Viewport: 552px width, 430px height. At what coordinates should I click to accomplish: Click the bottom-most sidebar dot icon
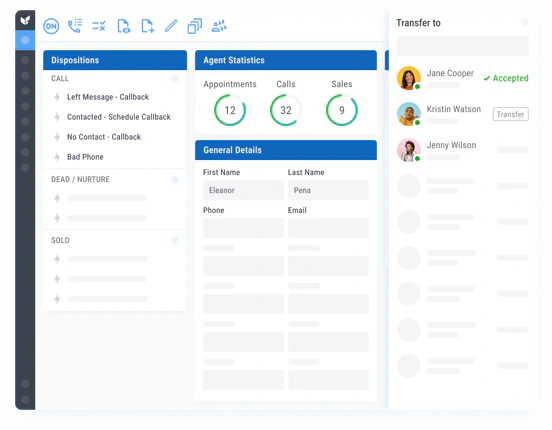(x=25, y=400)
